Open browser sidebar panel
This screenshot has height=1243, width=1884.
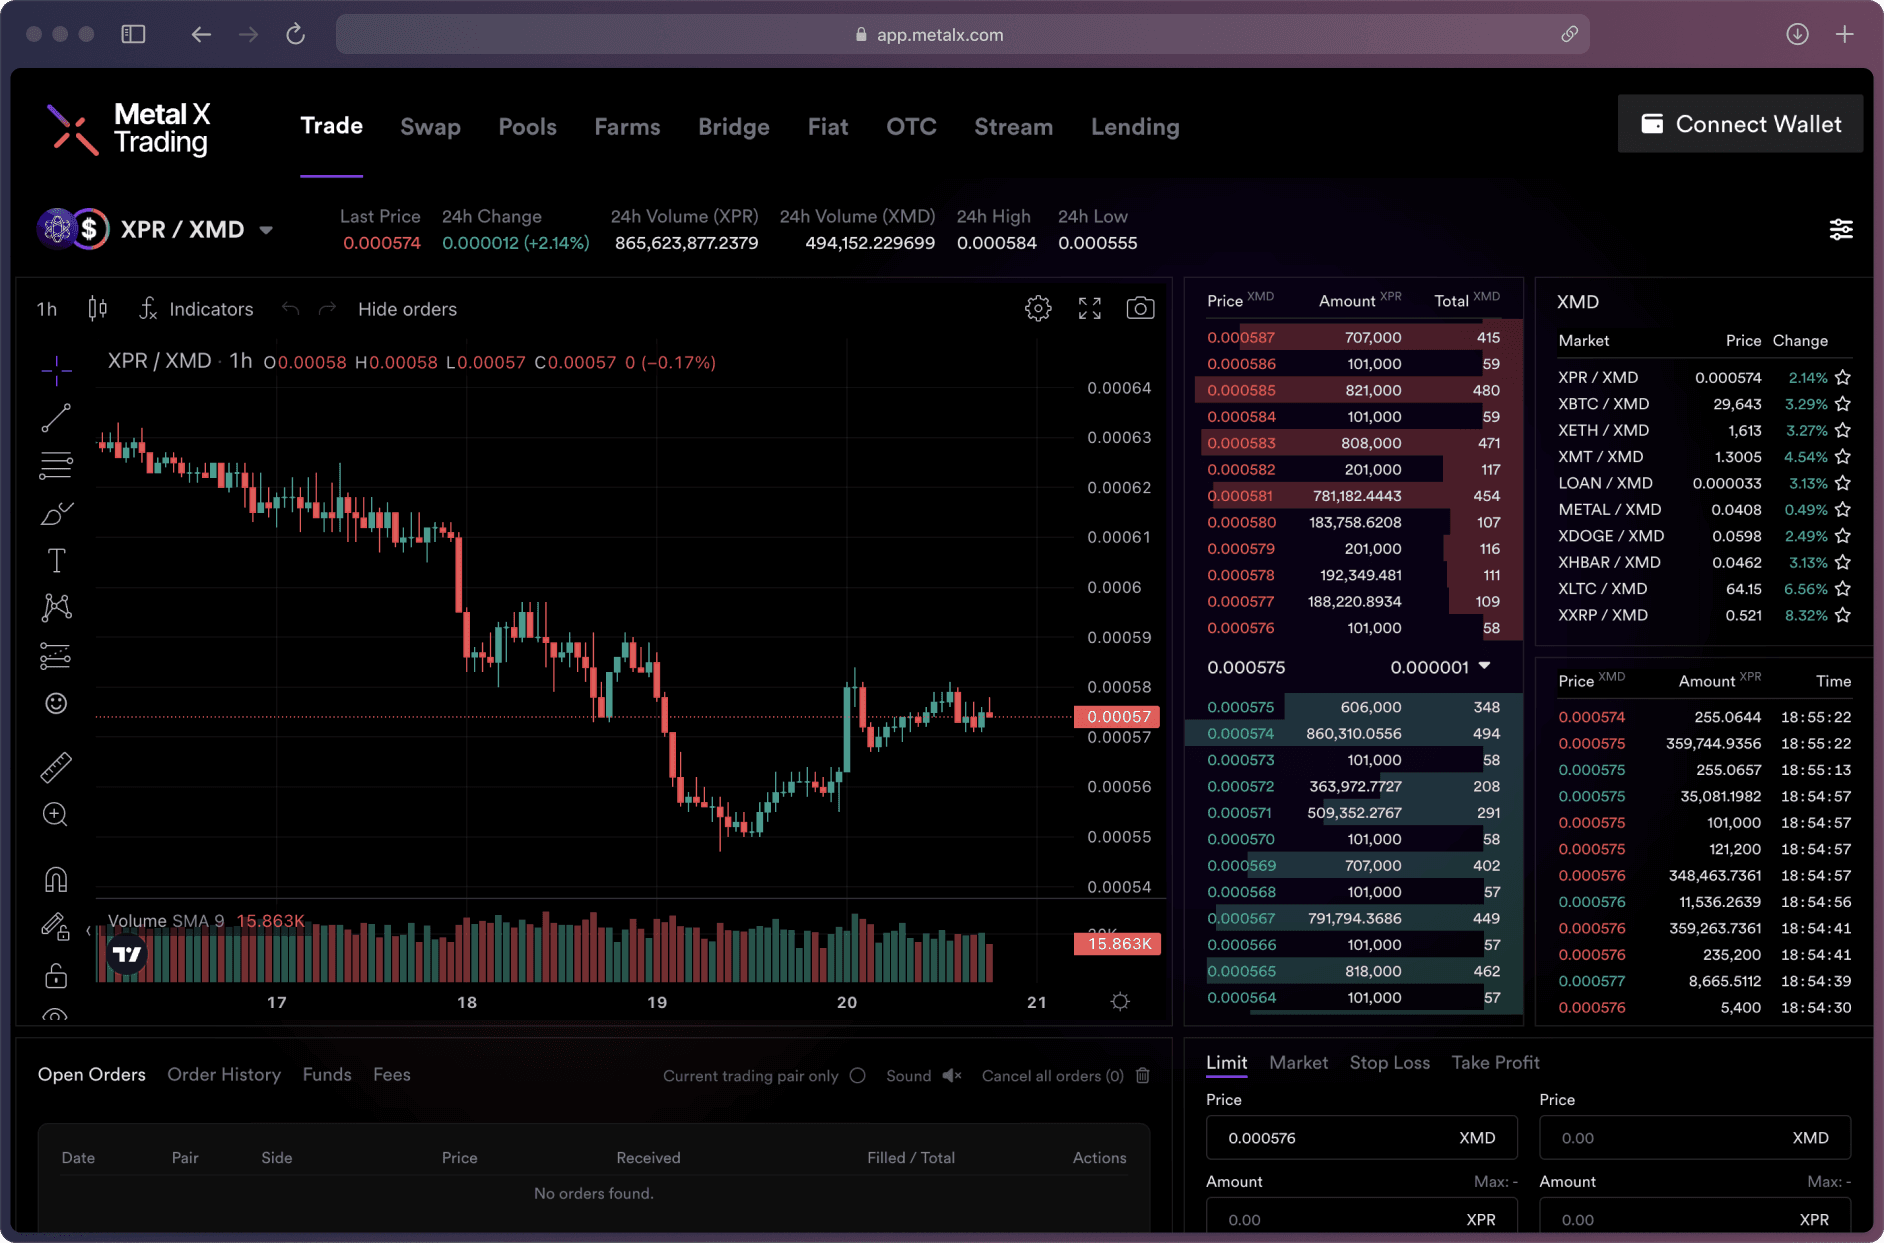pyautogui.click(x=133, y=34)
